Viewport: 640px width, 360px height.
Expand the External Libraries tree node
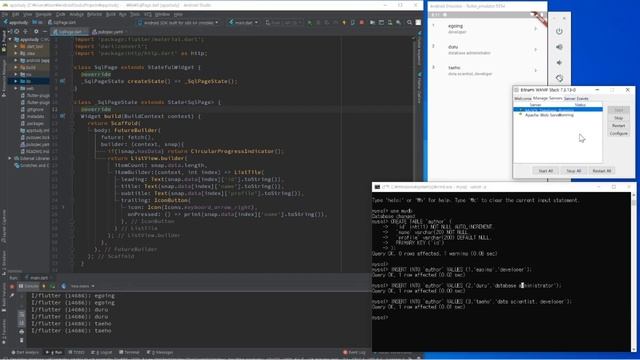point(11,158)
